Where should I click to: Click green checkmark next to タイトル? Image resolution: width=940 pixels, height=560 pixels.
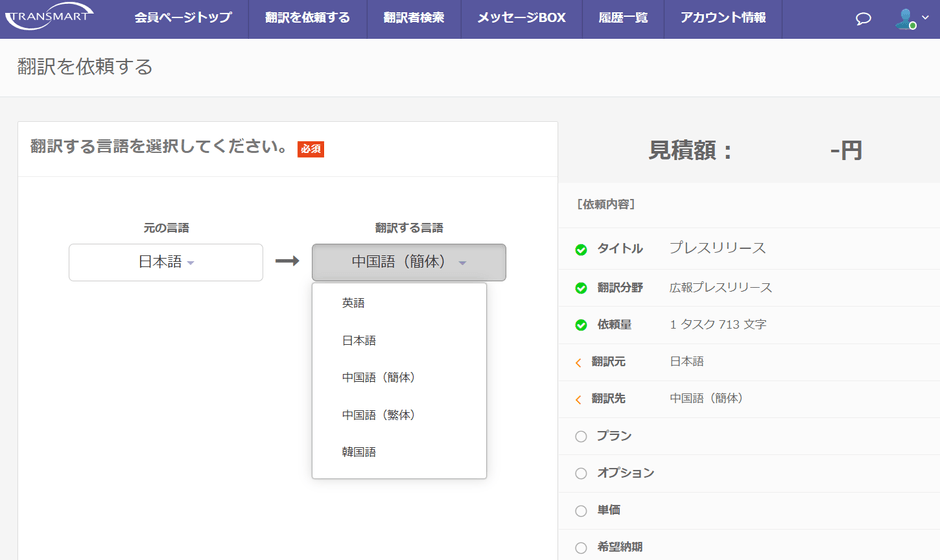coord(581,250)
